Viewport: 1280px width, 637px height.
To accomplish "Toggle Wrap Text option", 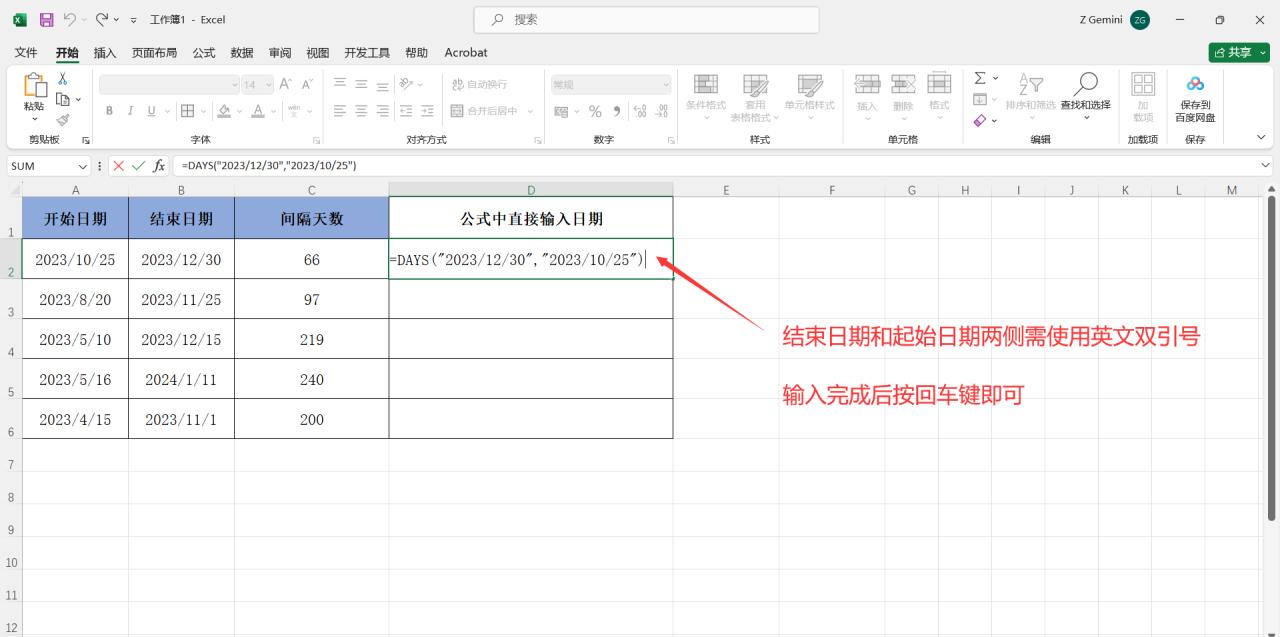I will coord(479,84).
